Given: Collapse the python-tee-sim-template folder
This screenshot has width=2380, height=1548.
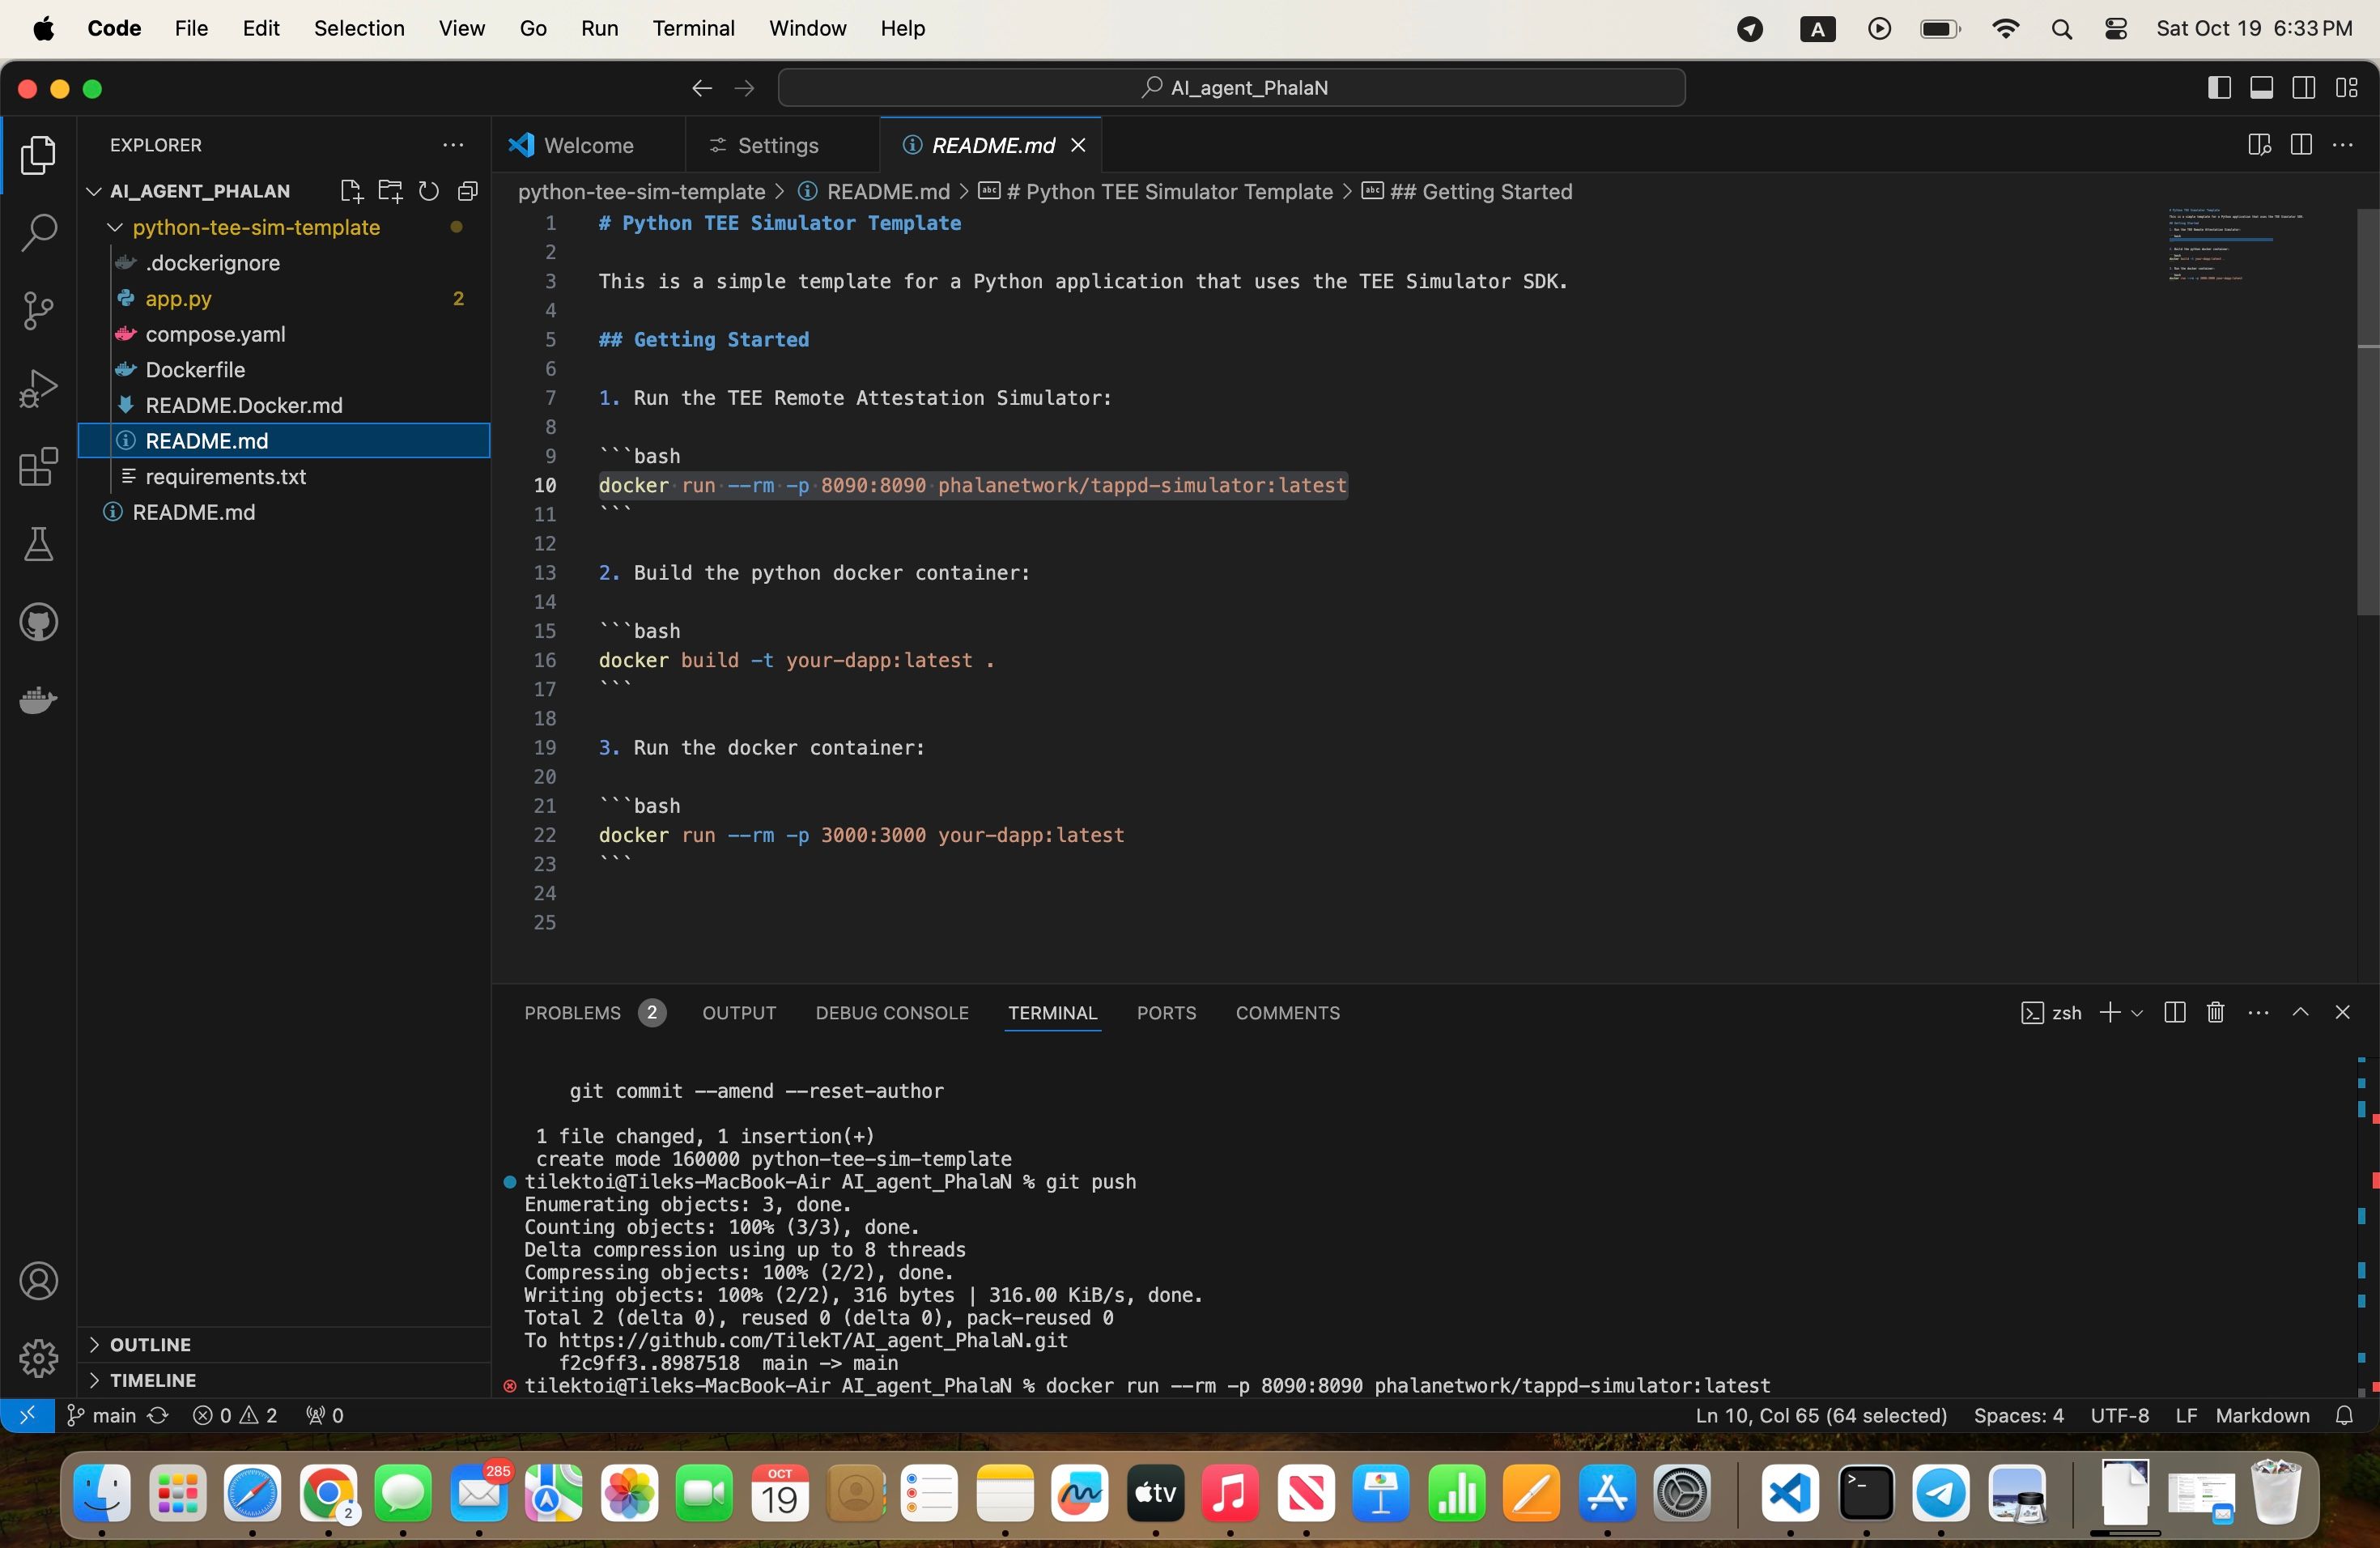Looking at the screenshot, I should [115, 228].
